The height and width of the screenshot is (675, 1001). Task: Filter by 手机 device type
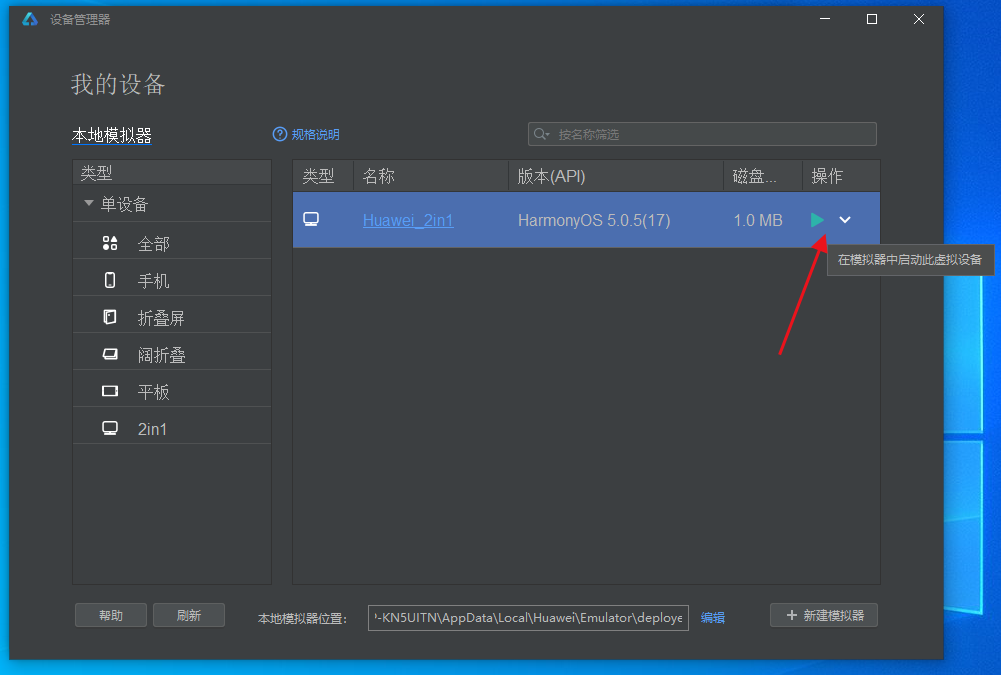pos(153,281)
